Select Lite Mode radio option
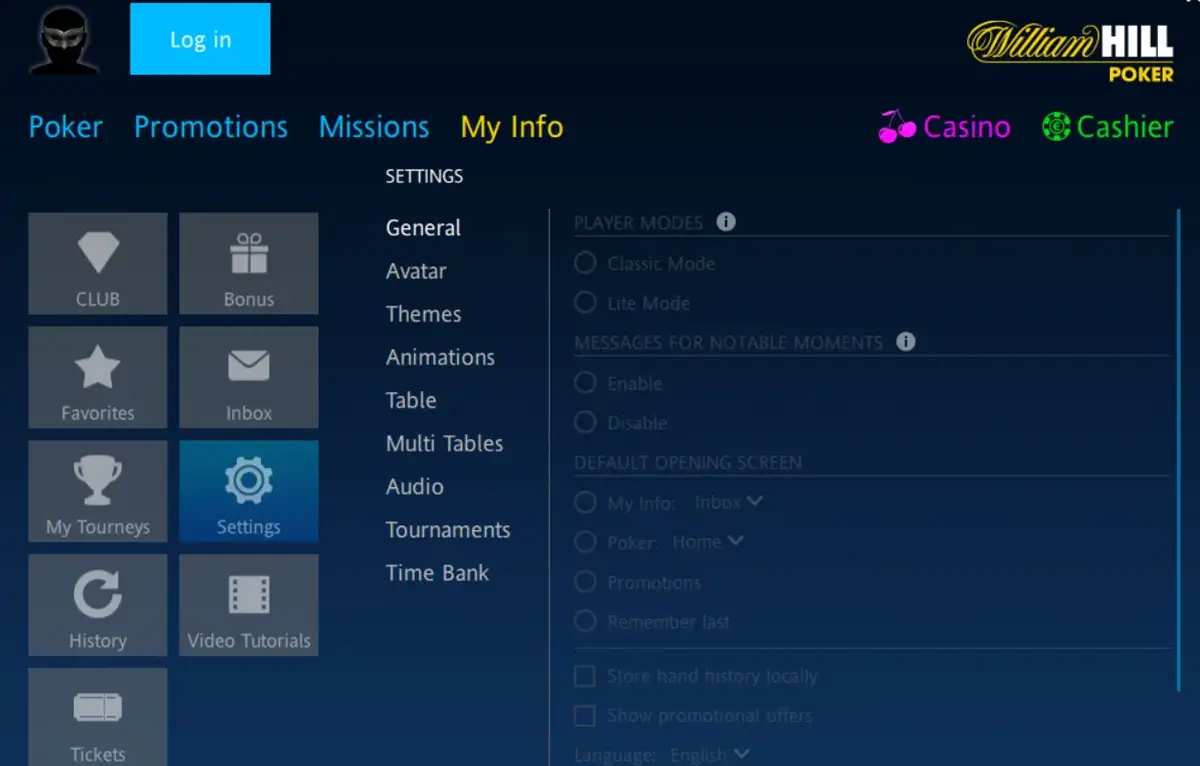 click(x=585, y=303)
